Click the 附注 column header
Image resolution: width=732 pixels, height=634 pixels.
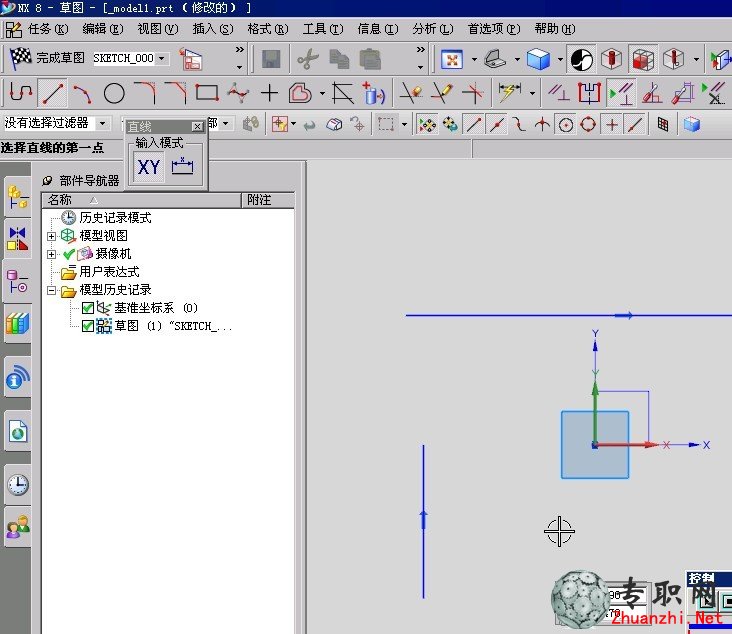[x=268, y=200]
